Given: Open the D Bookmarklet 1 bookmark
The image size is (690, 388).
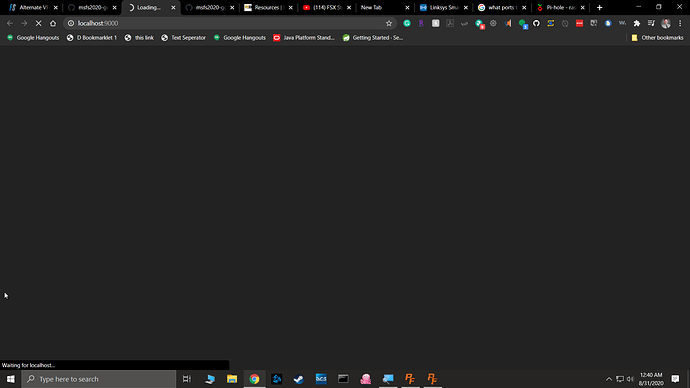Looking at the screenshot, I should [x=92, y=38].
